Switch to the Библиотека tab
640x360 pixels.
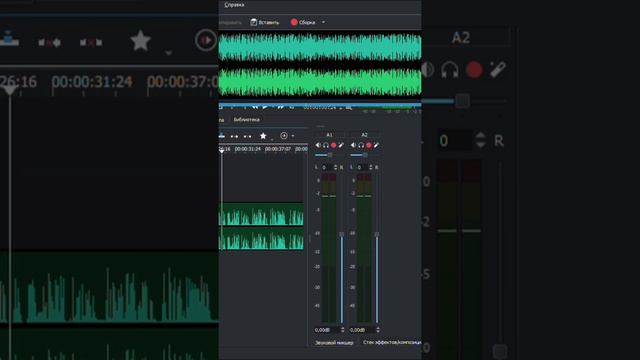click(x=247, y=120)
